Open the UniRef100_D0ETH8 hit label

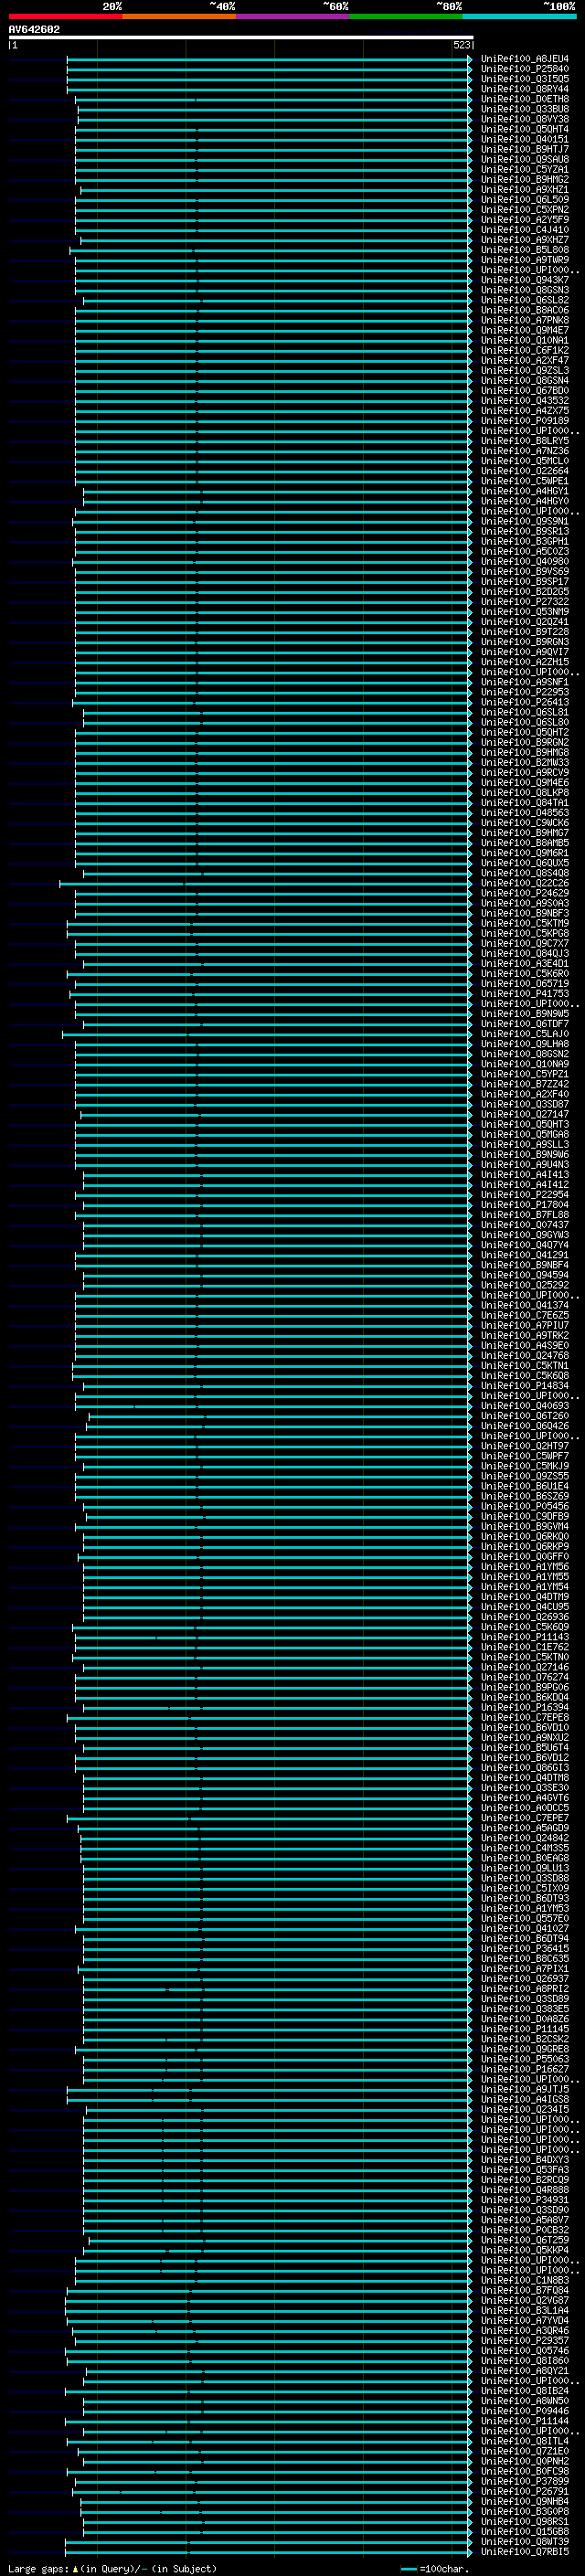[x=525, y=99]
